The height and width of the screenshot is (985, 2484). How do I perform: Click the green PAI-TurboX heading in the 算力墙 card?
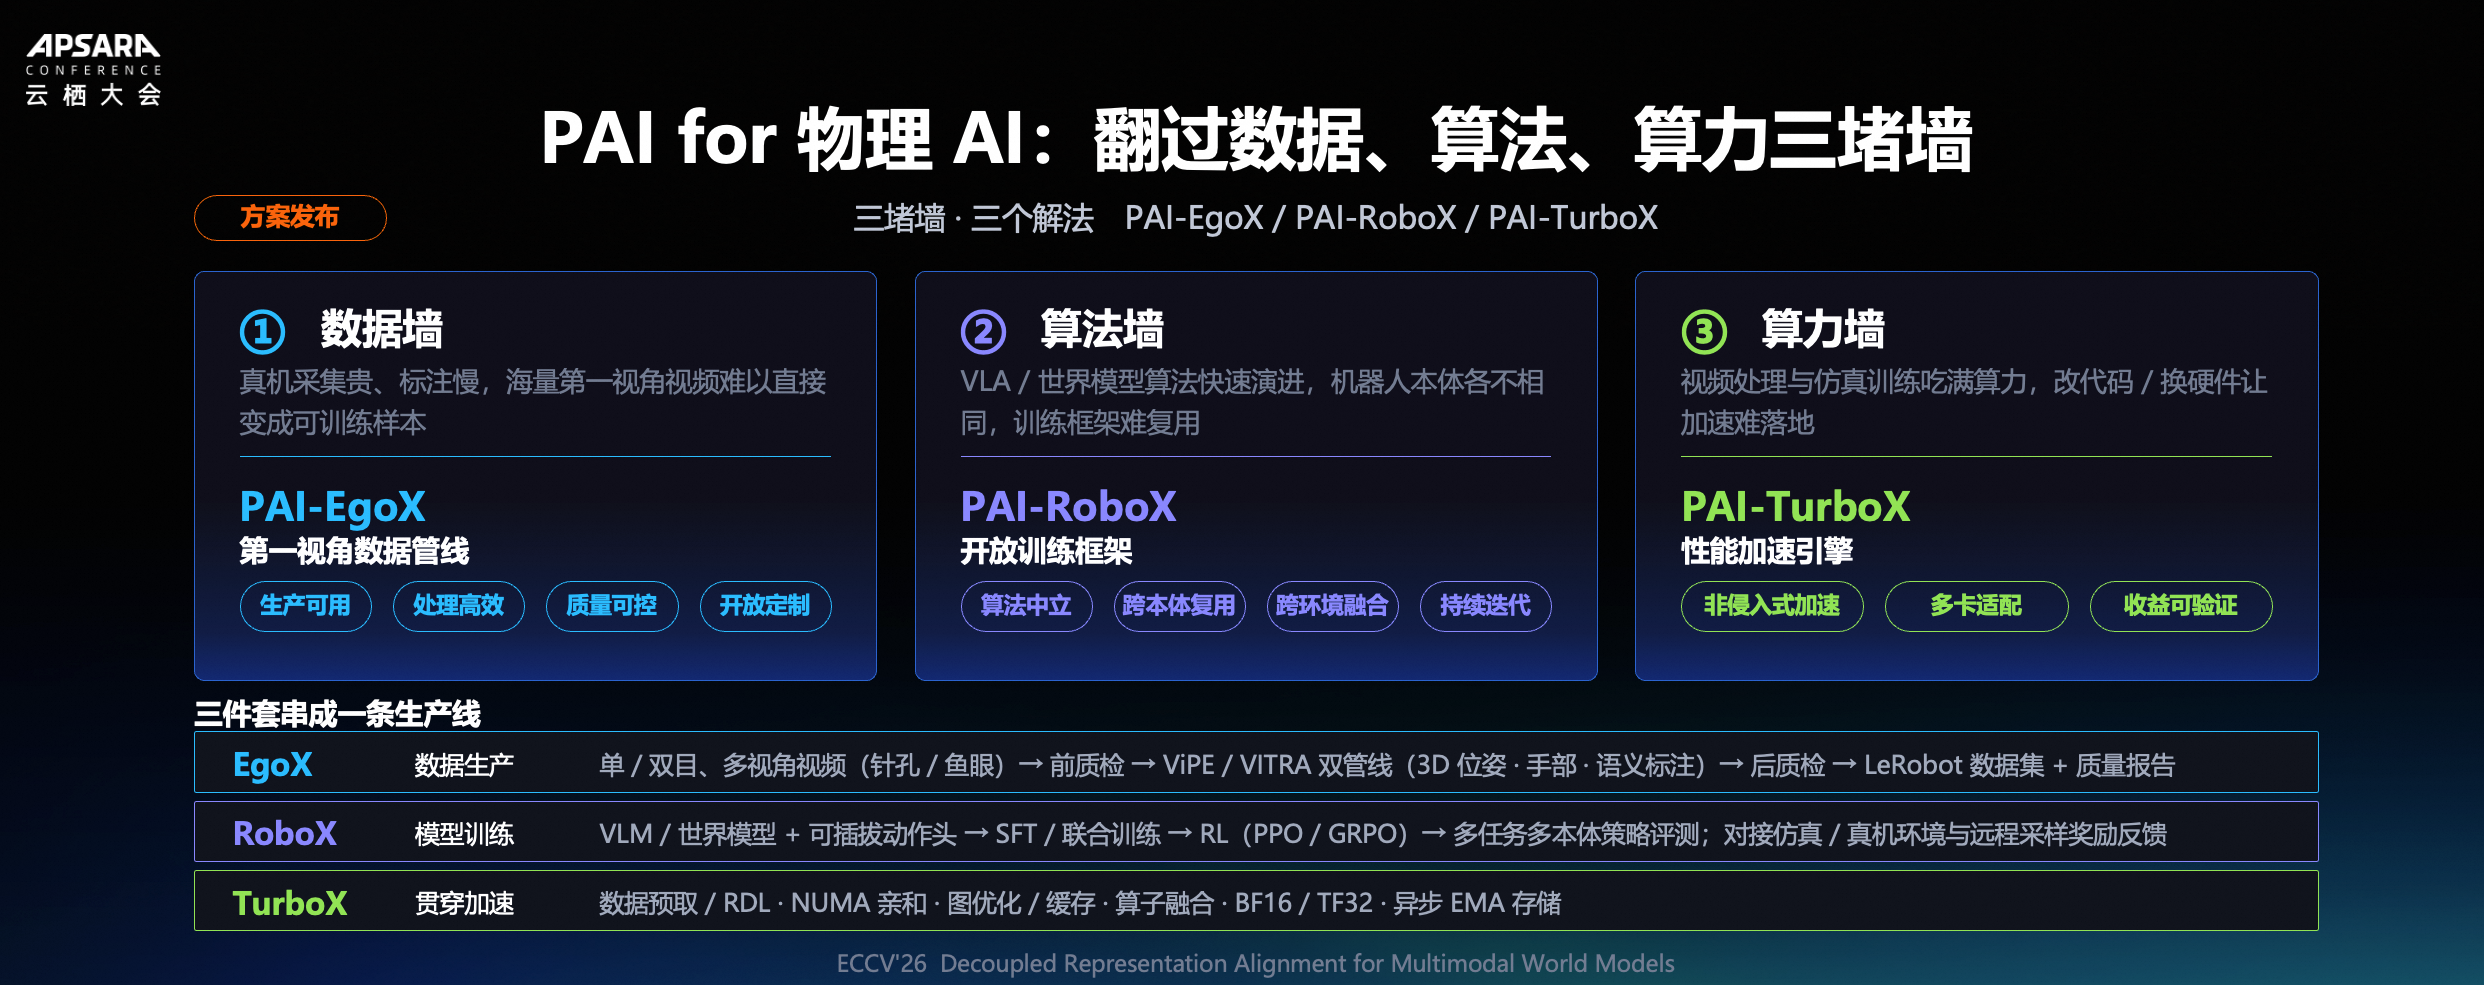(1796, 507)
